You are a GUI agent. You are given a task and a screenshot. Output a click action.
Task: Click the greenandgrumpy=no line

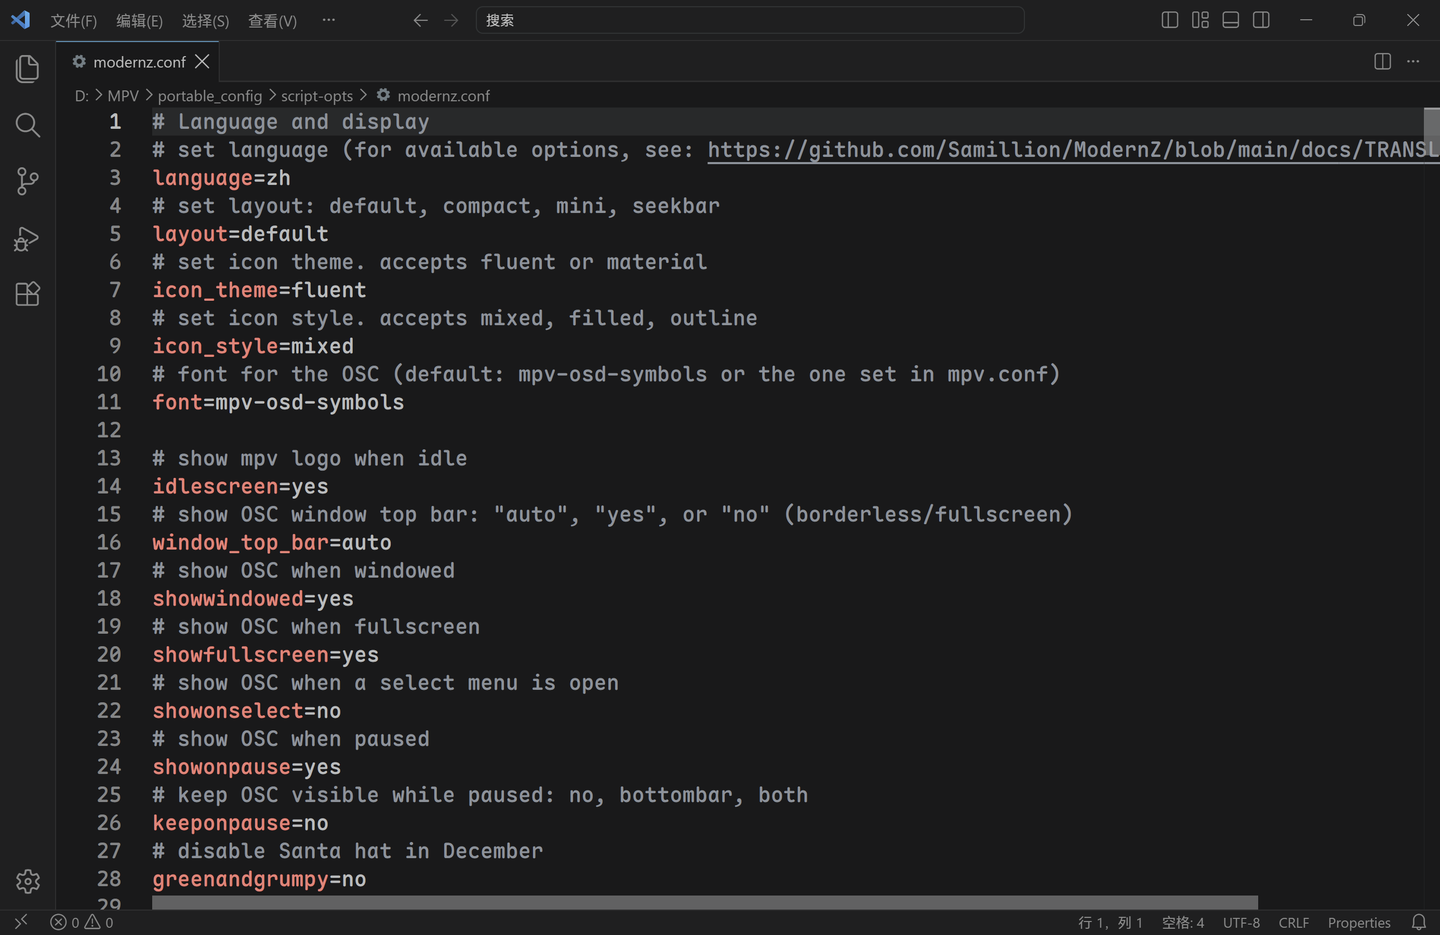(259, 879)
